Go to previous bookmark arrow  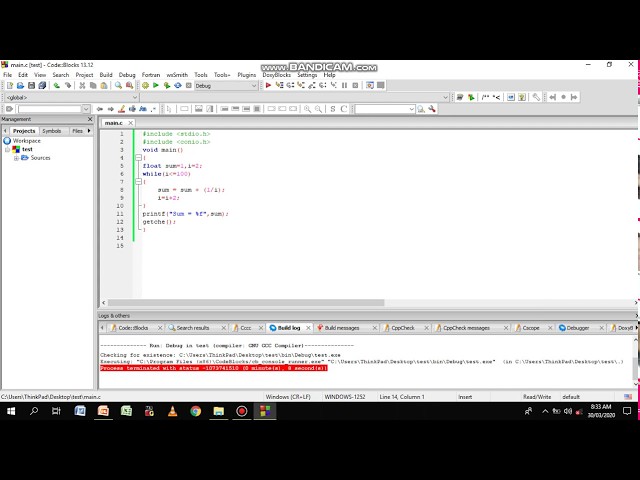coord(552,97)
